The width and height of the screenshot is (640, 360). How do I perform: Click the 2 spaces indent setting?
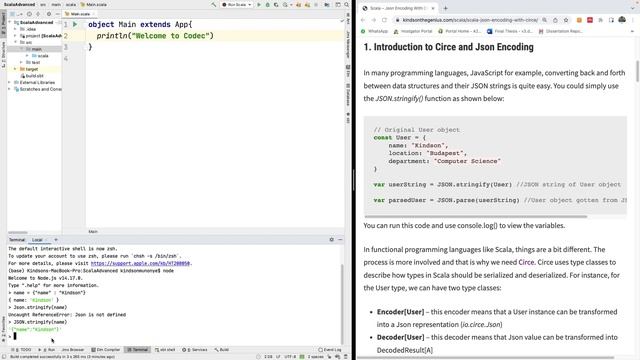click(316, 357)
